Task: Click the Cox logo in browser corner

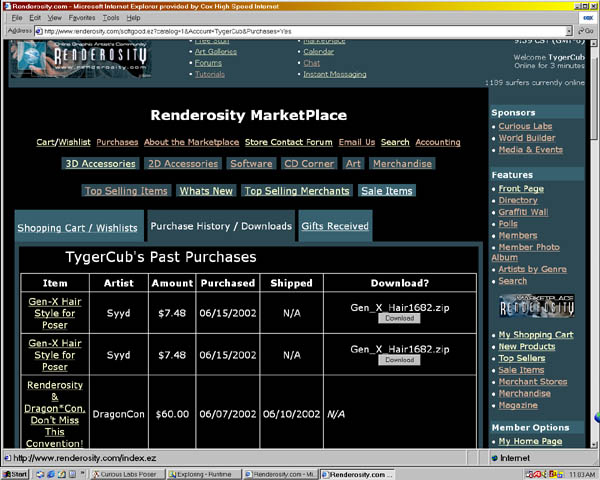Action: (x=585, y=17)
